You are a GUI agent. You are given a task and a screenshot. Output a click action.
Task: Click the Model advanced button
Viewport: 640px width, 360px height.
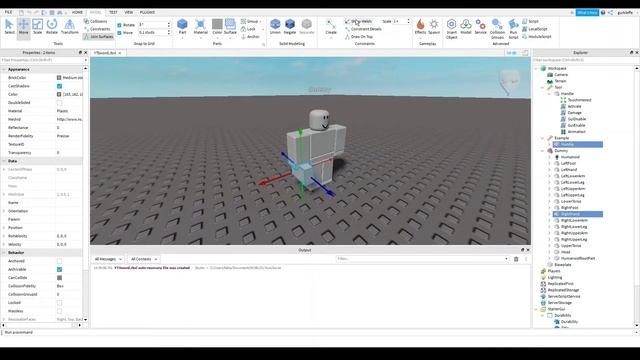click(466, 27)
